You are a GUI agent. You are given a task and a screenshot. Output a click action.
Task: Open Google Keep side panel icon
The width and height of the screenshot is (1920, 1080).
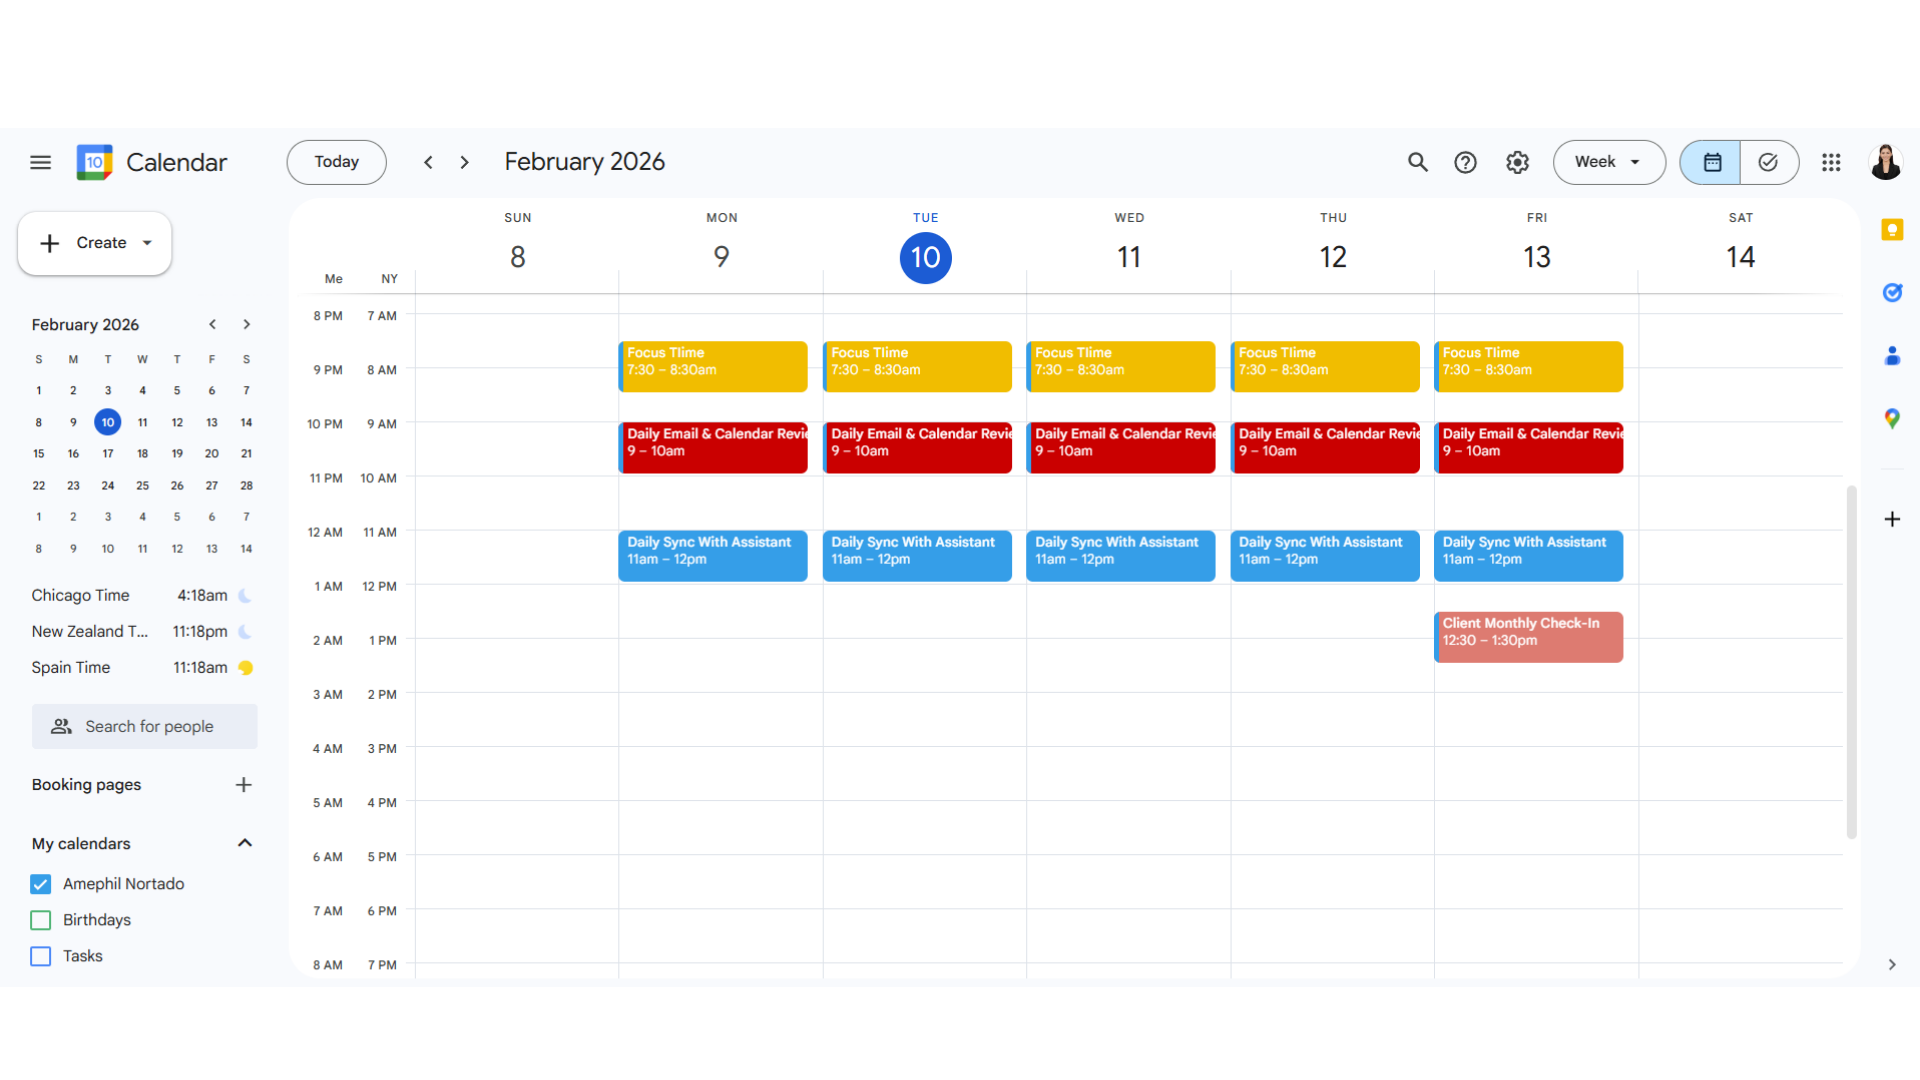click(x=1892, y=230)
